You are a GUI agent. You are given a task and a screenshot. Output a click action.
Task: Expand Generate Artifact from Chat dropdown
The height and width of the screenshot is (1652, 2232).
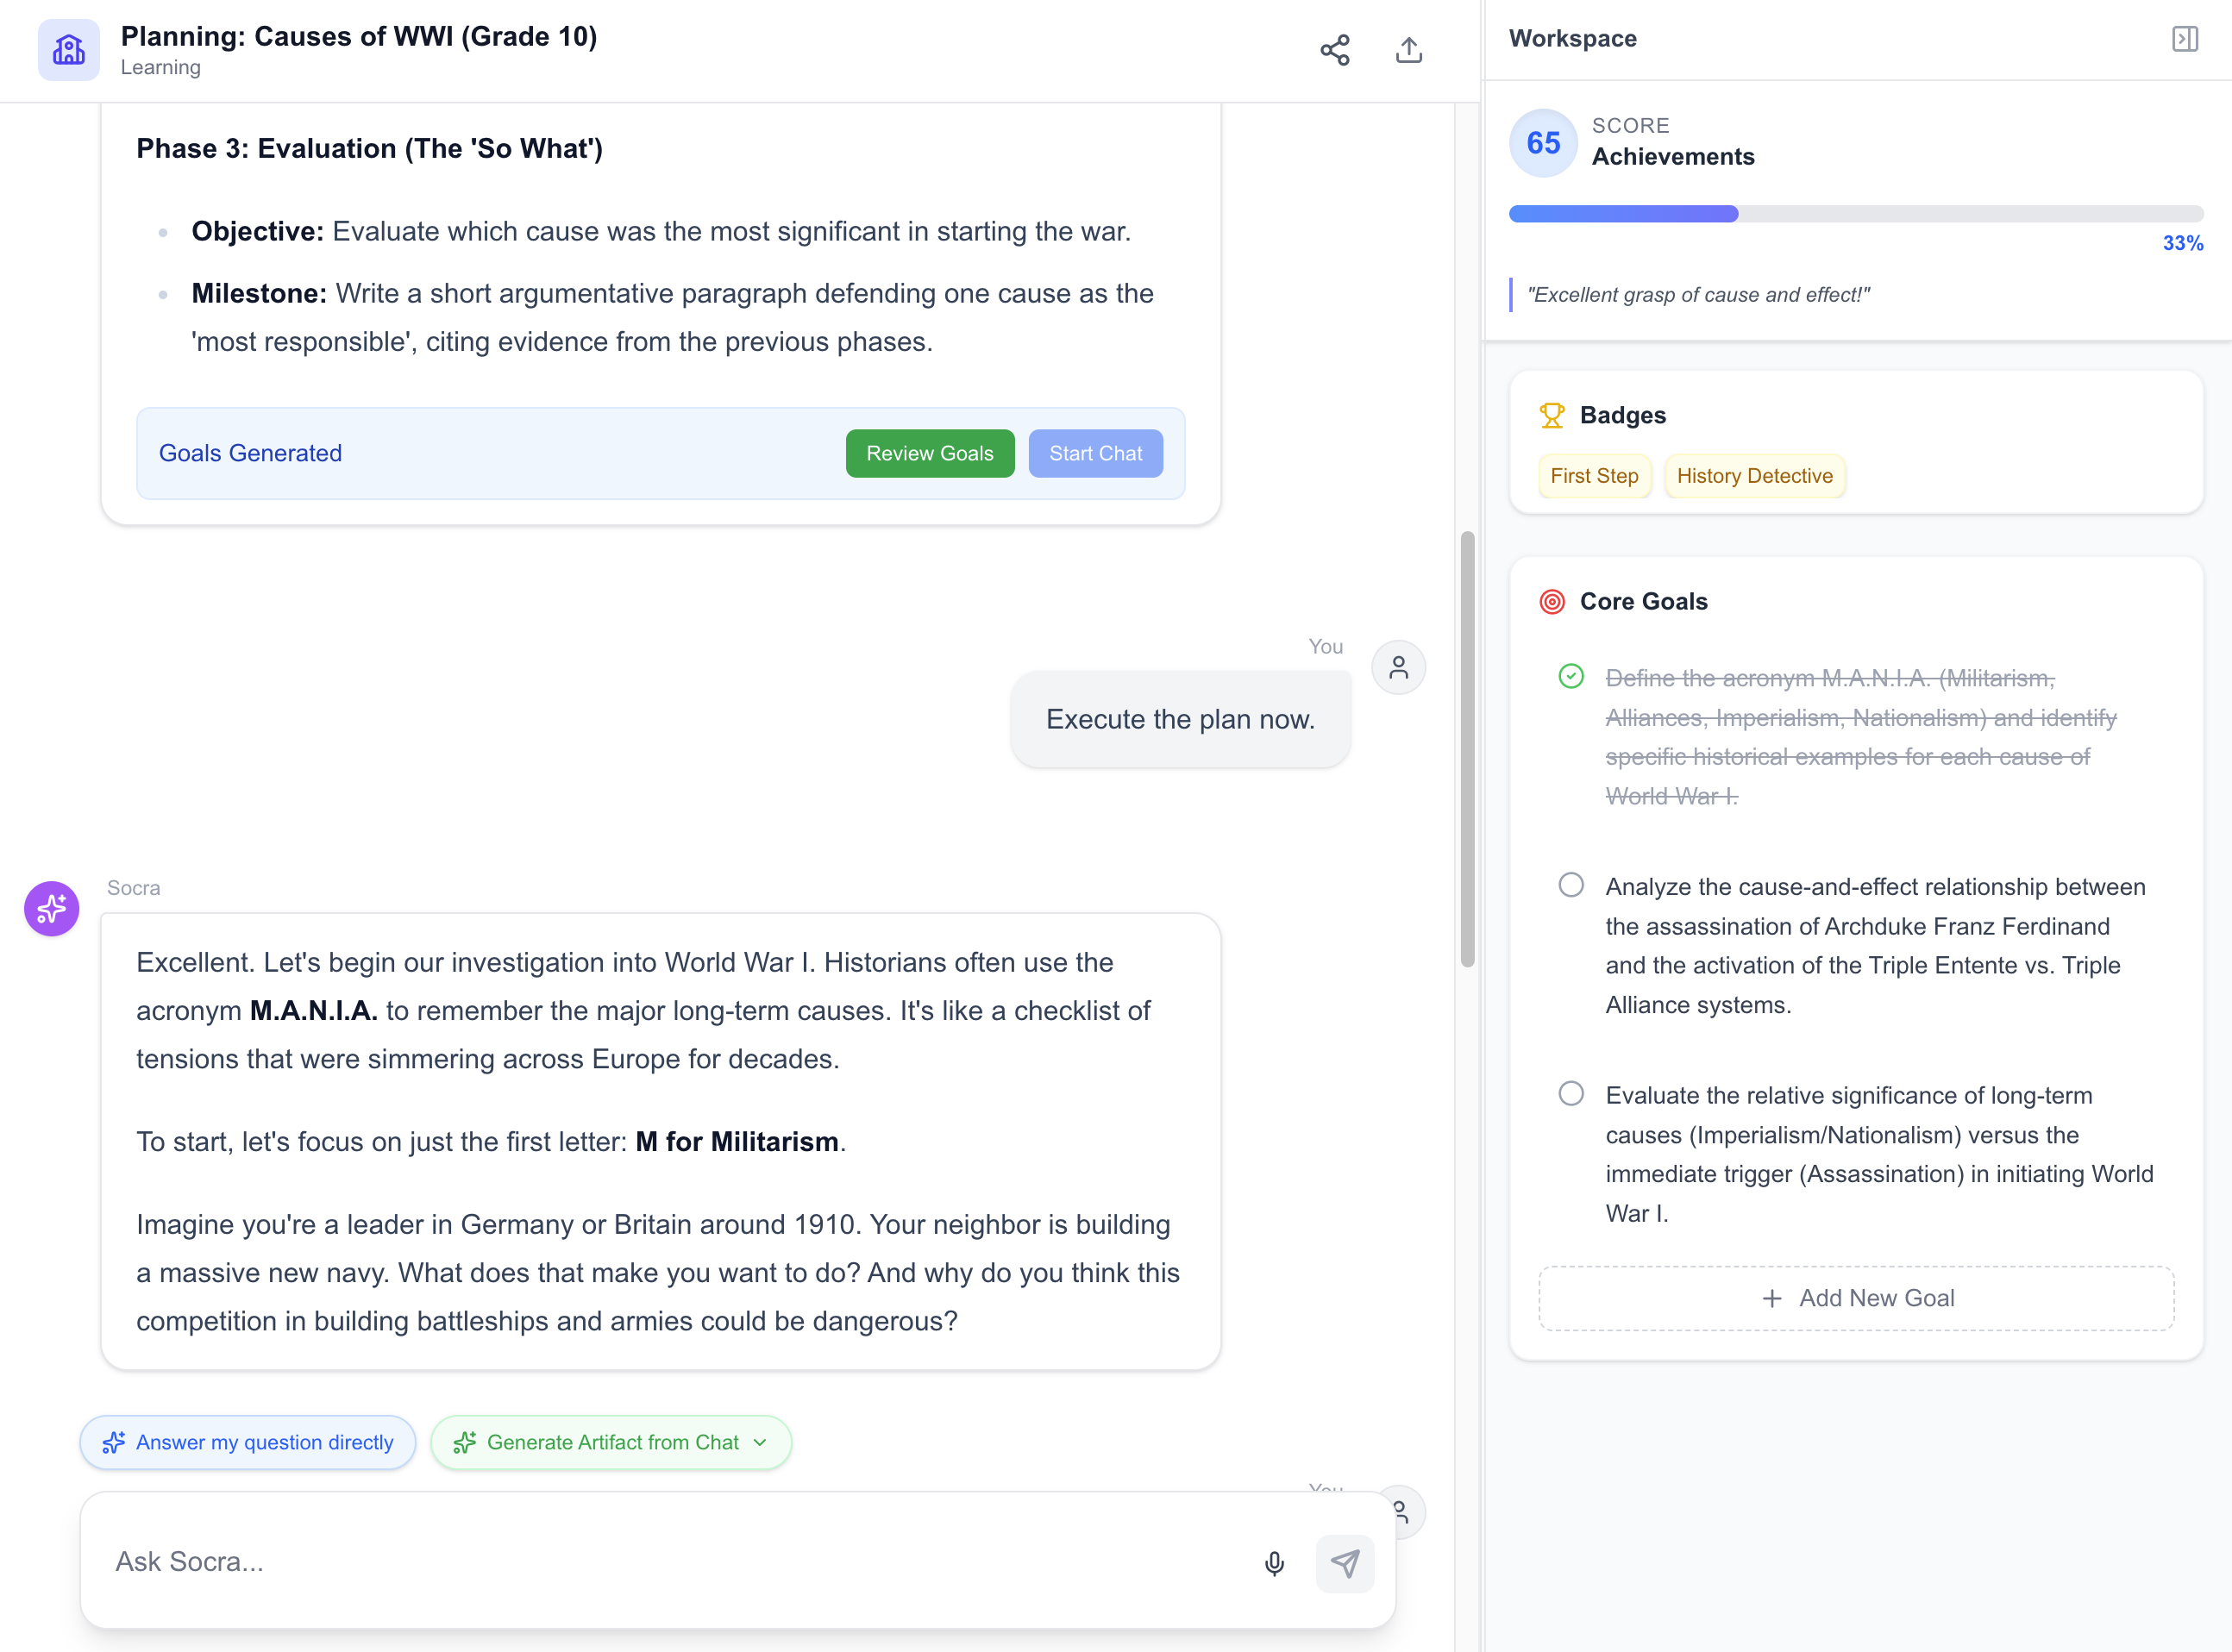pos(759,1442)
